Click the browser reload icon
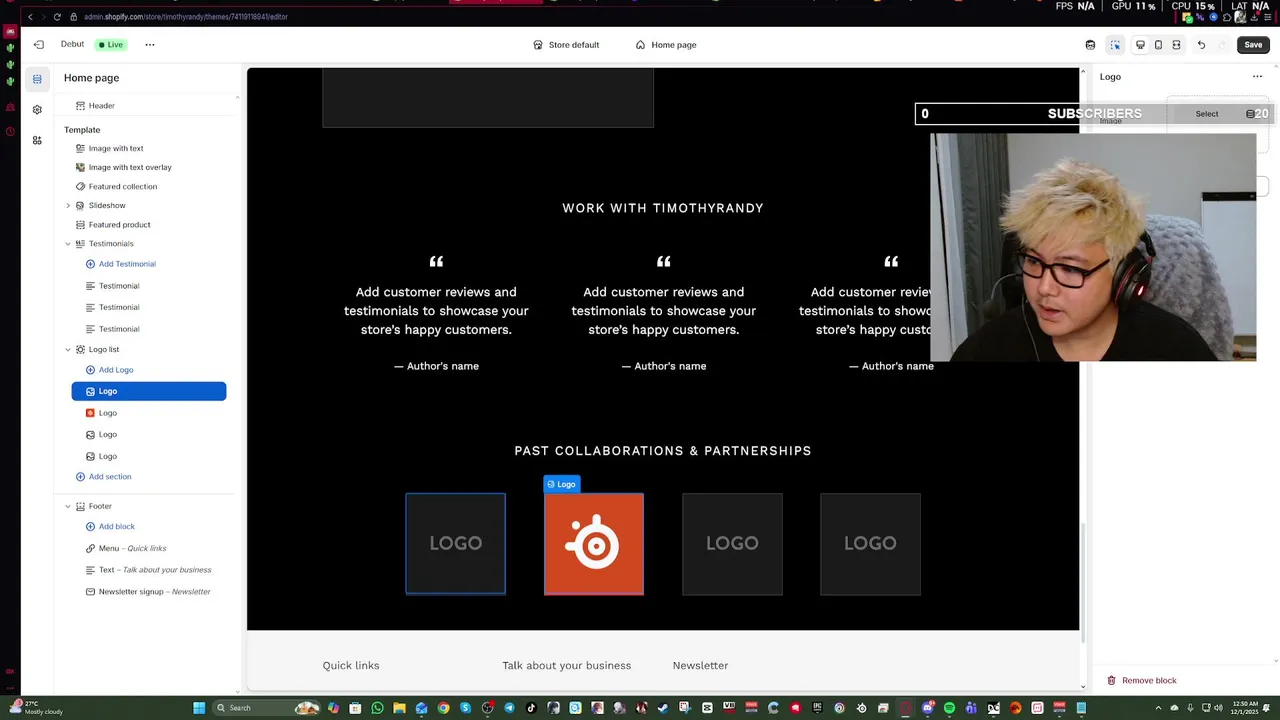Image resolution: width=1280 pixels, height=720 pixels. tap(57, 17)
